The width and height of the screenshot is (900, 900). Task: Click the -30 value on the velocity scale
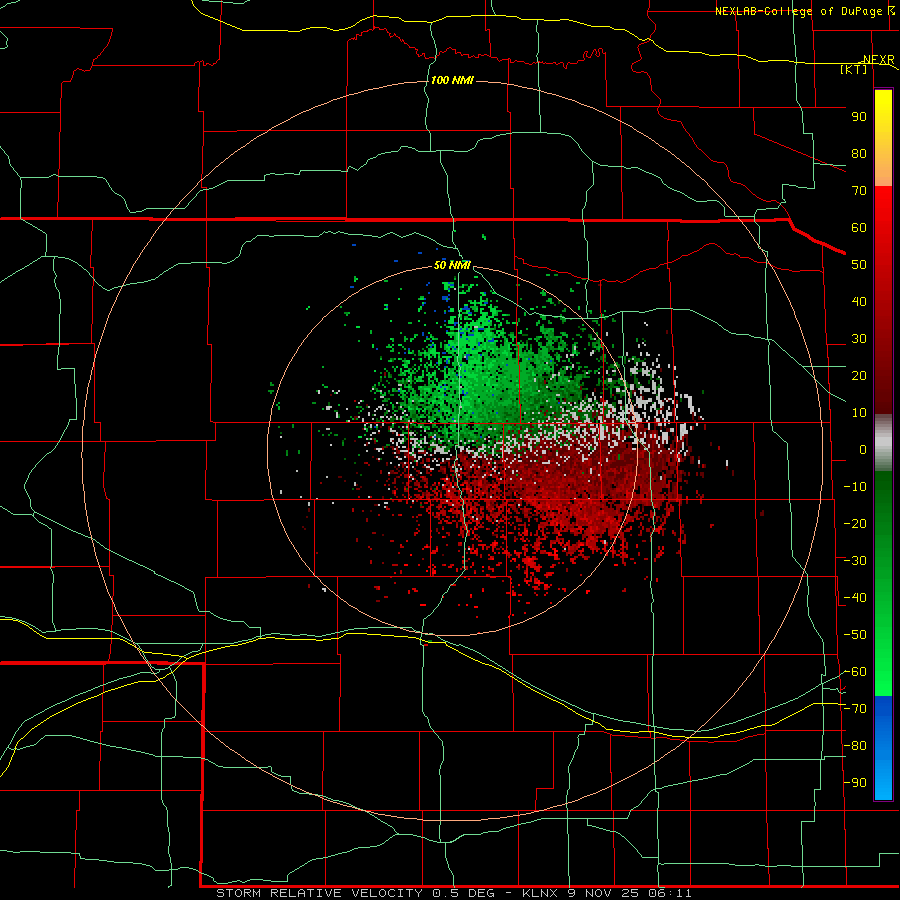pyautogui.click(x=855, y=561)
